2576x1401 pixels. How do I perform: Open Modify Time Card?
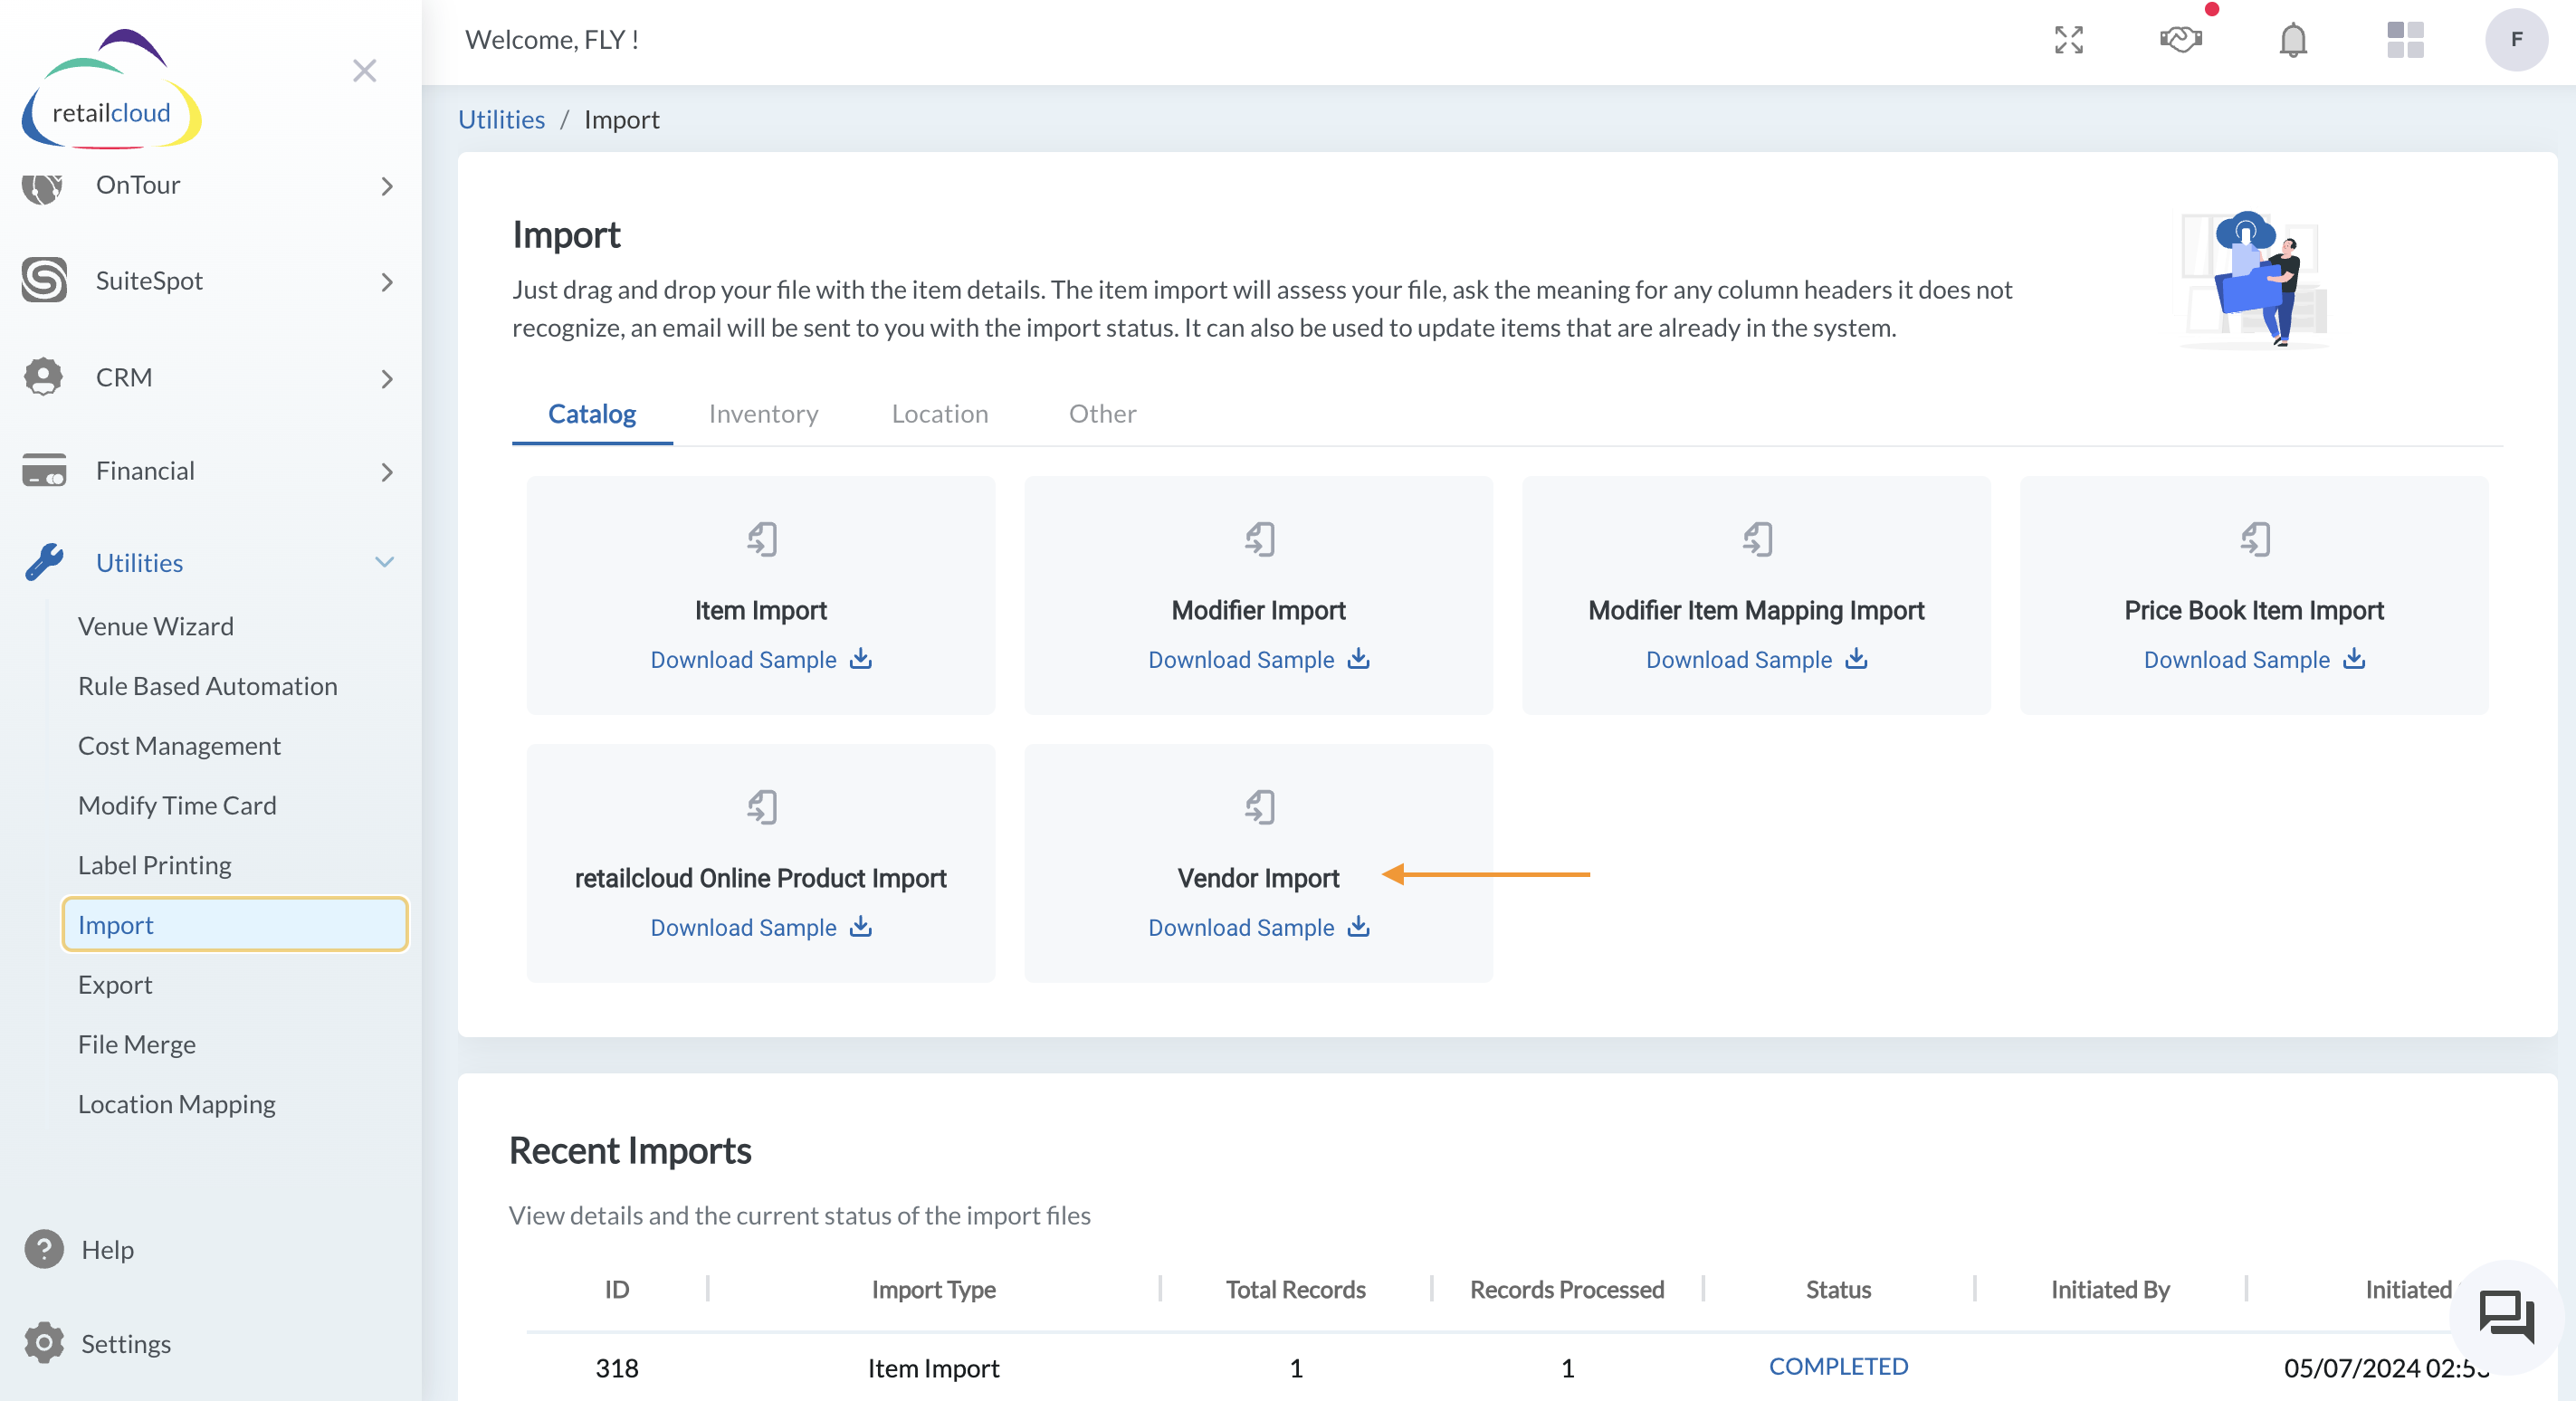point(177,805)
